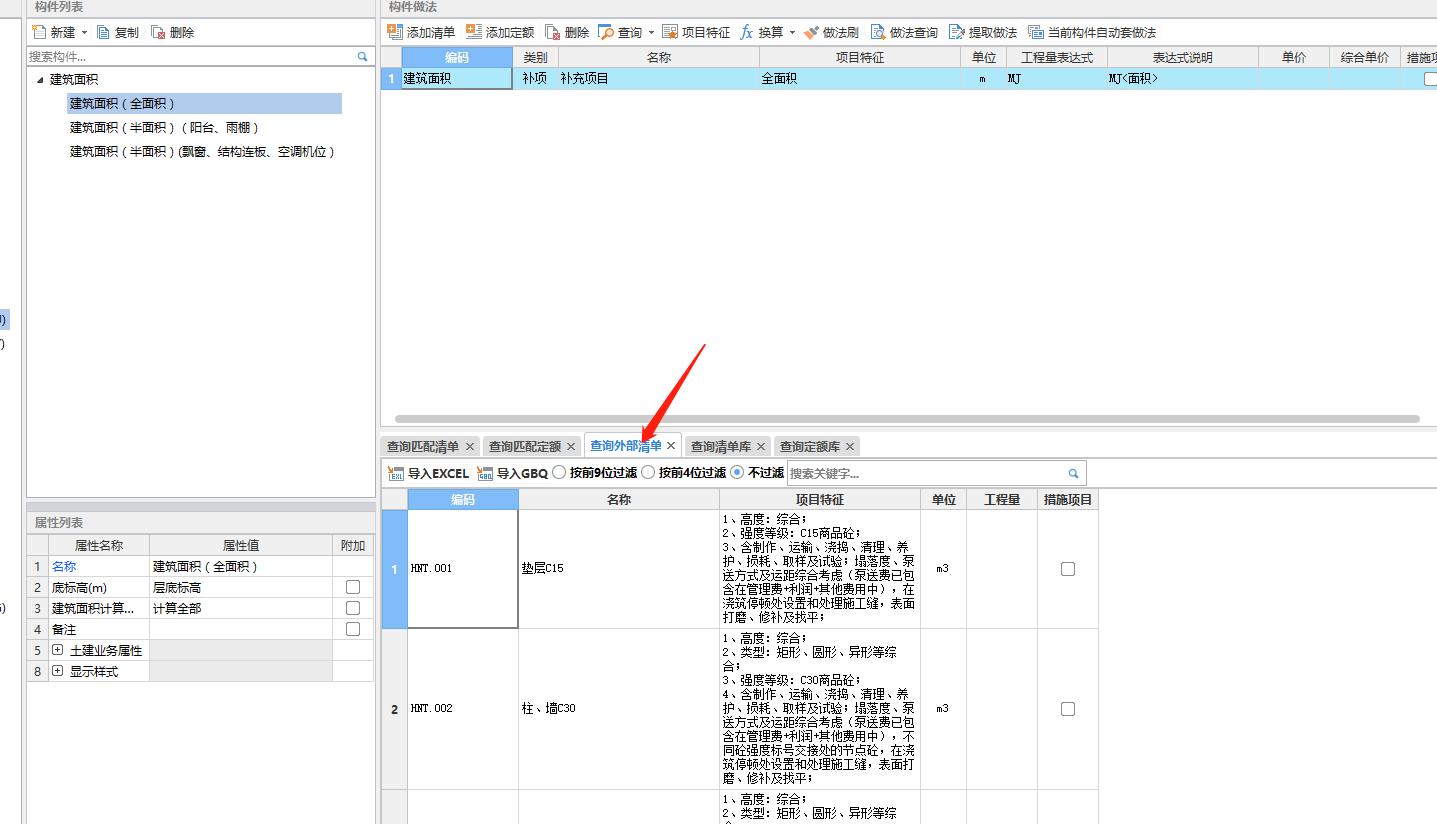
Task: Click the 补充项目 name cell
Action: coord(658,78)
